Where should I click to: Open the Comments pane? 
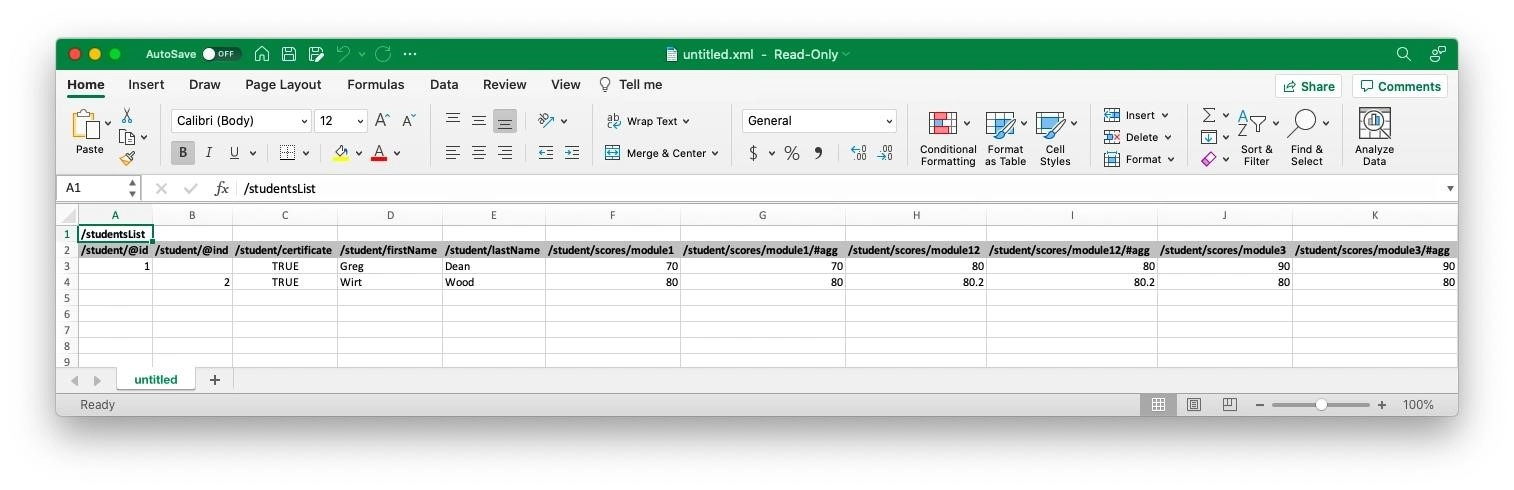1400,86
